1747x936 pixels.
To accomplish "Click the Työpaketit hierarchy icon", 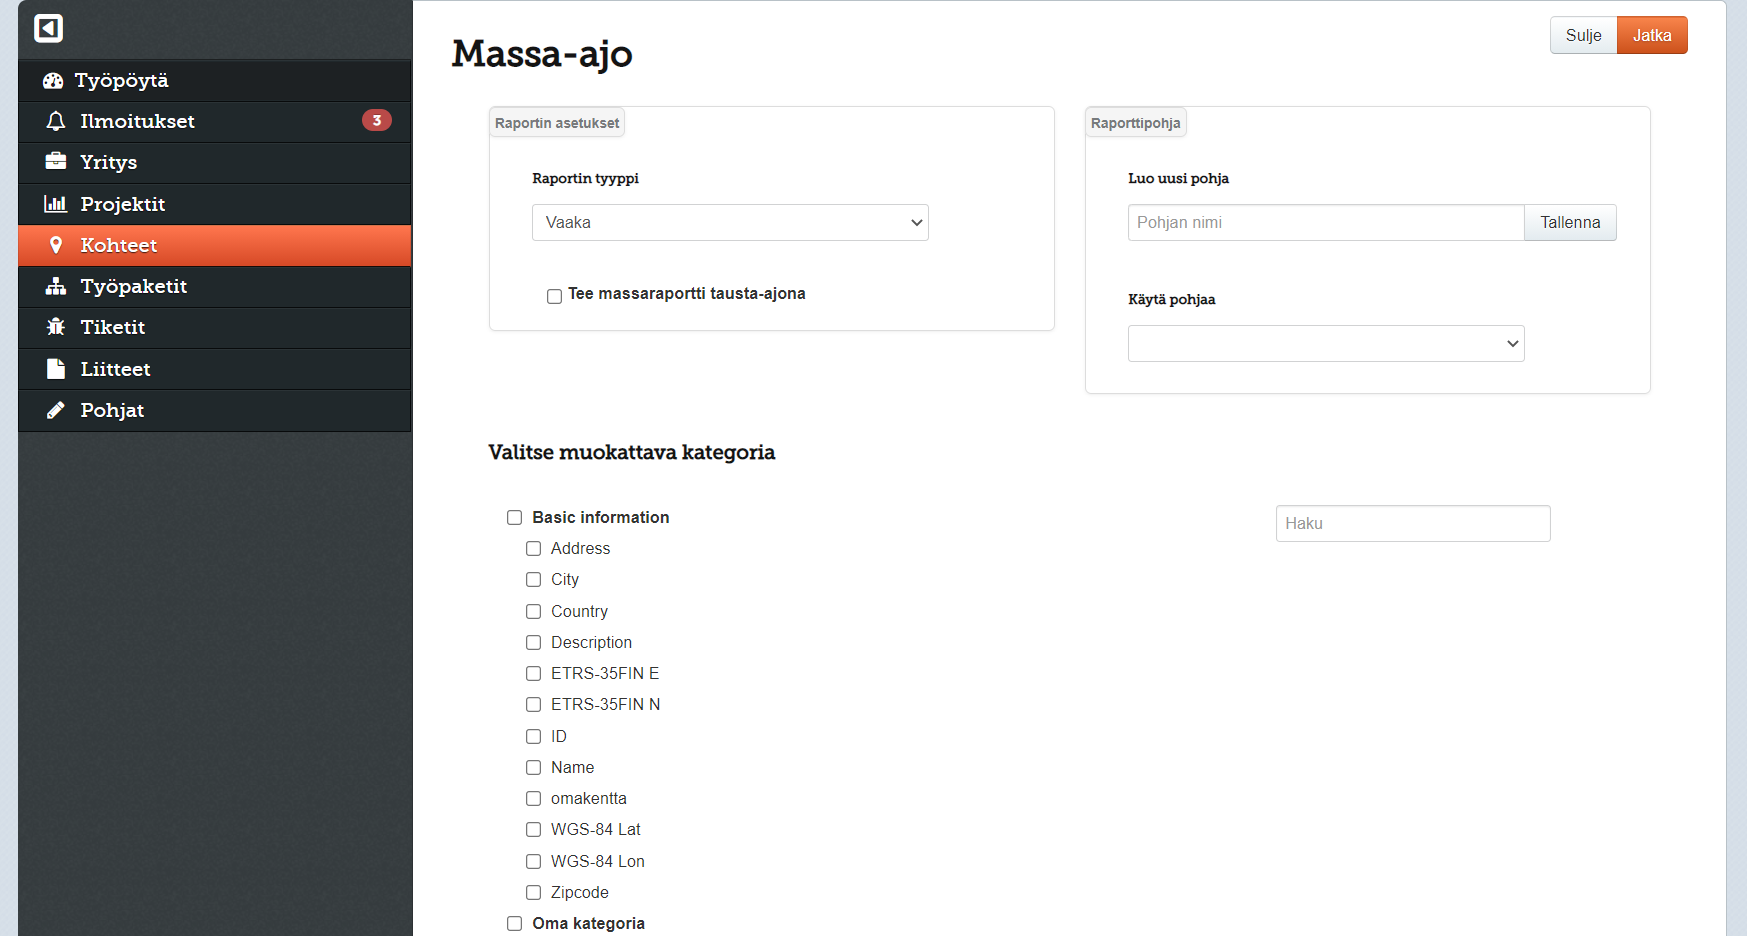I will pos(56,286).
